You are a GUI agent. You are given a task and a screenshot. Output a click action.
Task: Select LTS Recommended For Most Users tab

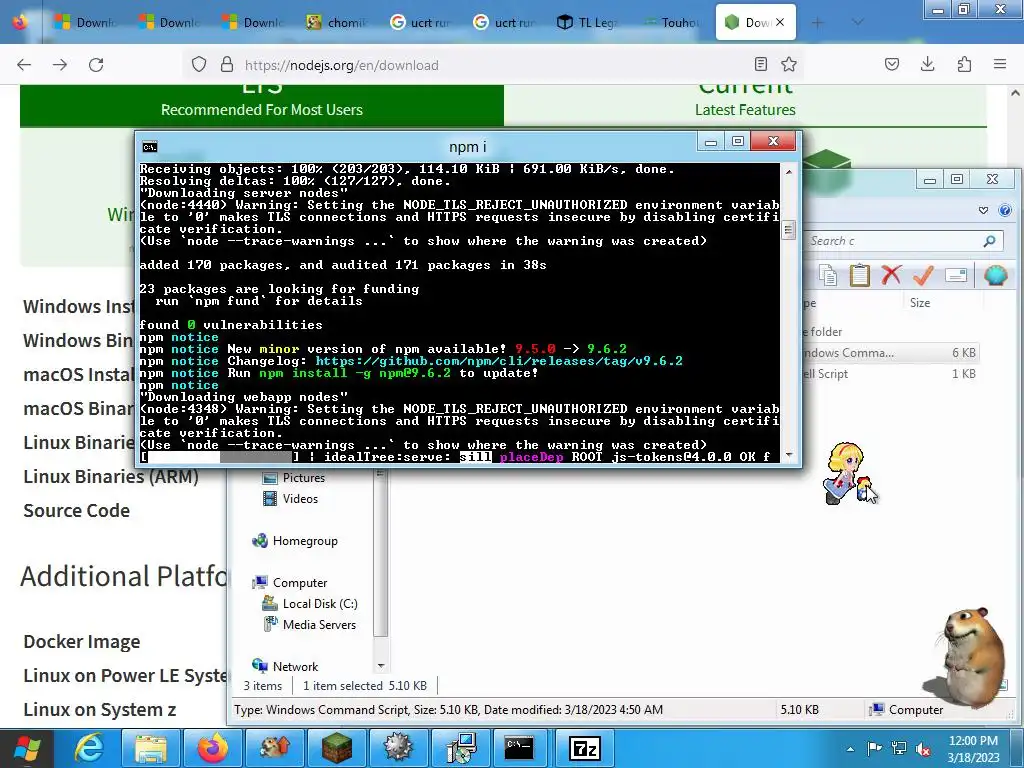click(x=262, y=104)
